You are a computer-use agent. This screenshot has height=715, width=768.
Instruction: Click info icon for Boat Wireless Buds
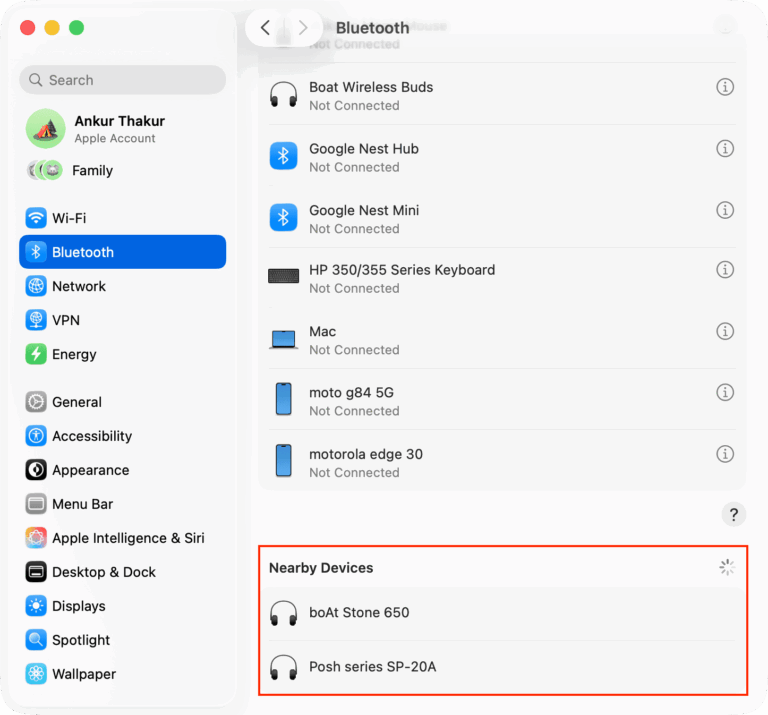click(x=725, y=87)
